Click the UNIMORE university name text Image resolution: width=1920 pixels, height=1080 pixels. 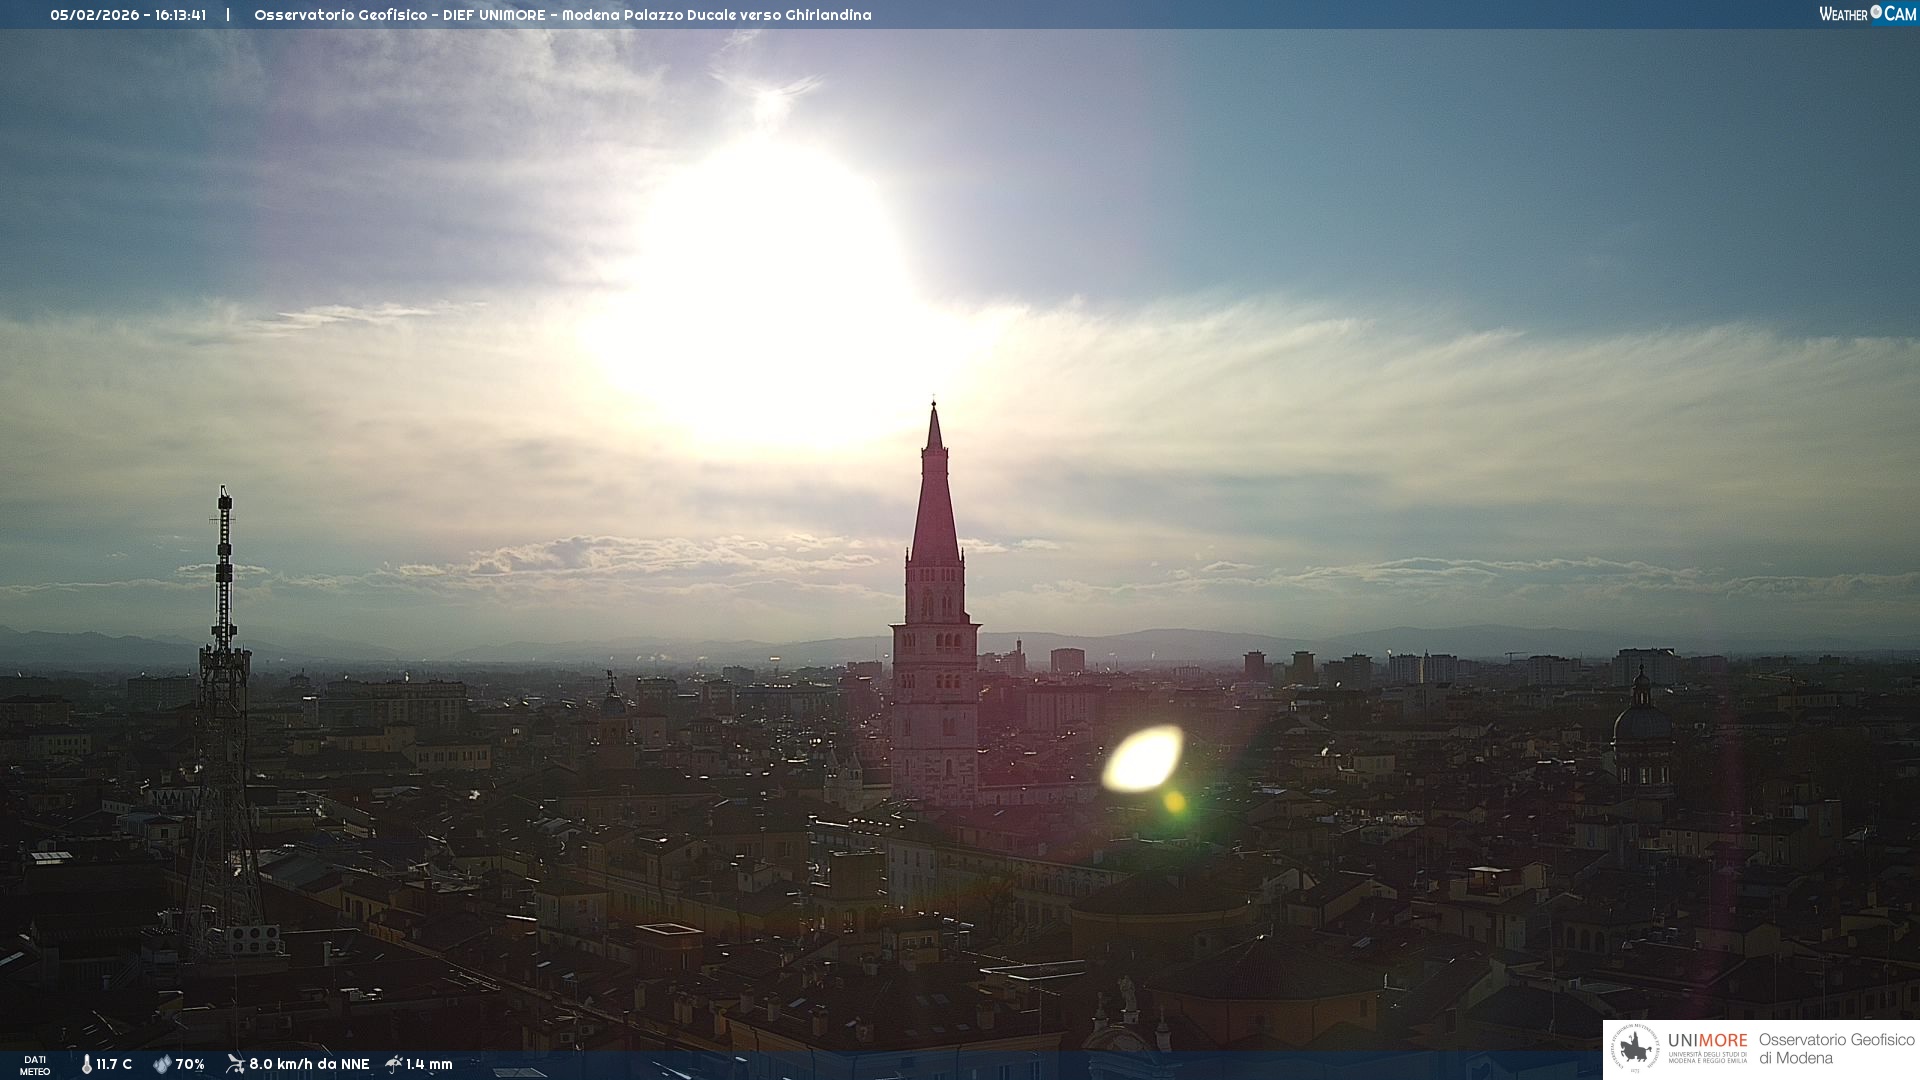[x=1707, y=1041]
